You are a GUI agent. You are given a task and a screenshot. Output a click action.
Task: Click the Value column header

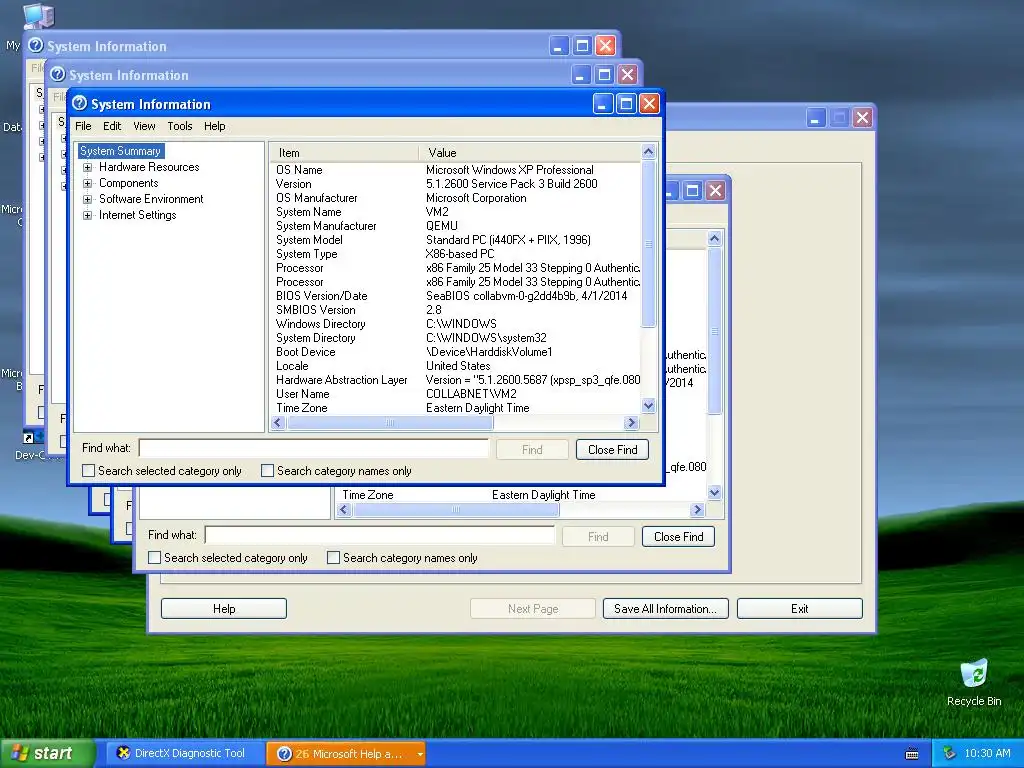[530, 153]
